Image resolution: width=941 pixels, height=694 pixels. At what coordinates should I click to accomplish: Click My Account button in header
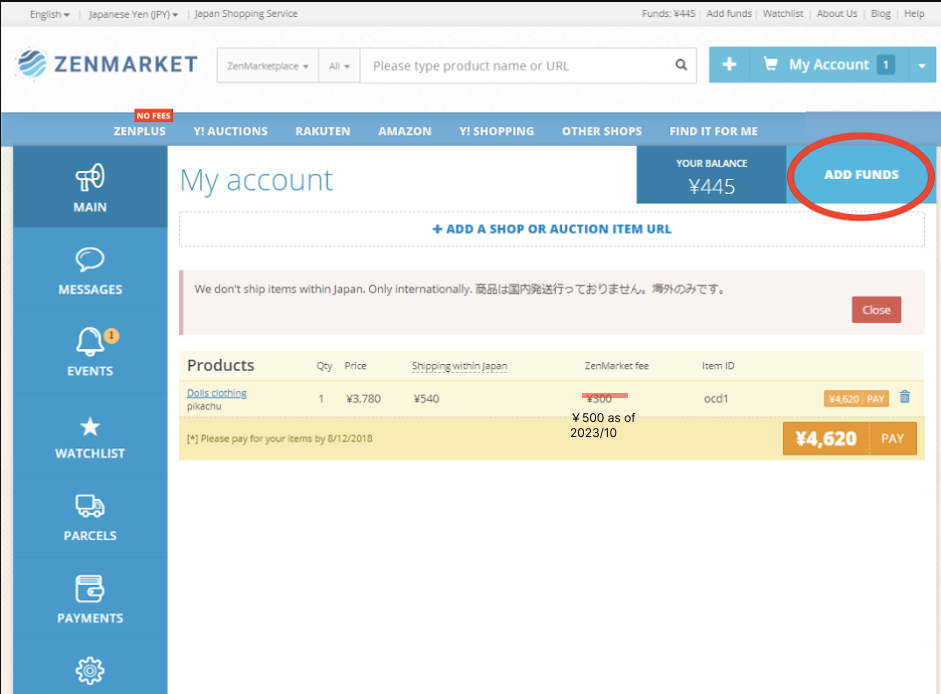829,64
